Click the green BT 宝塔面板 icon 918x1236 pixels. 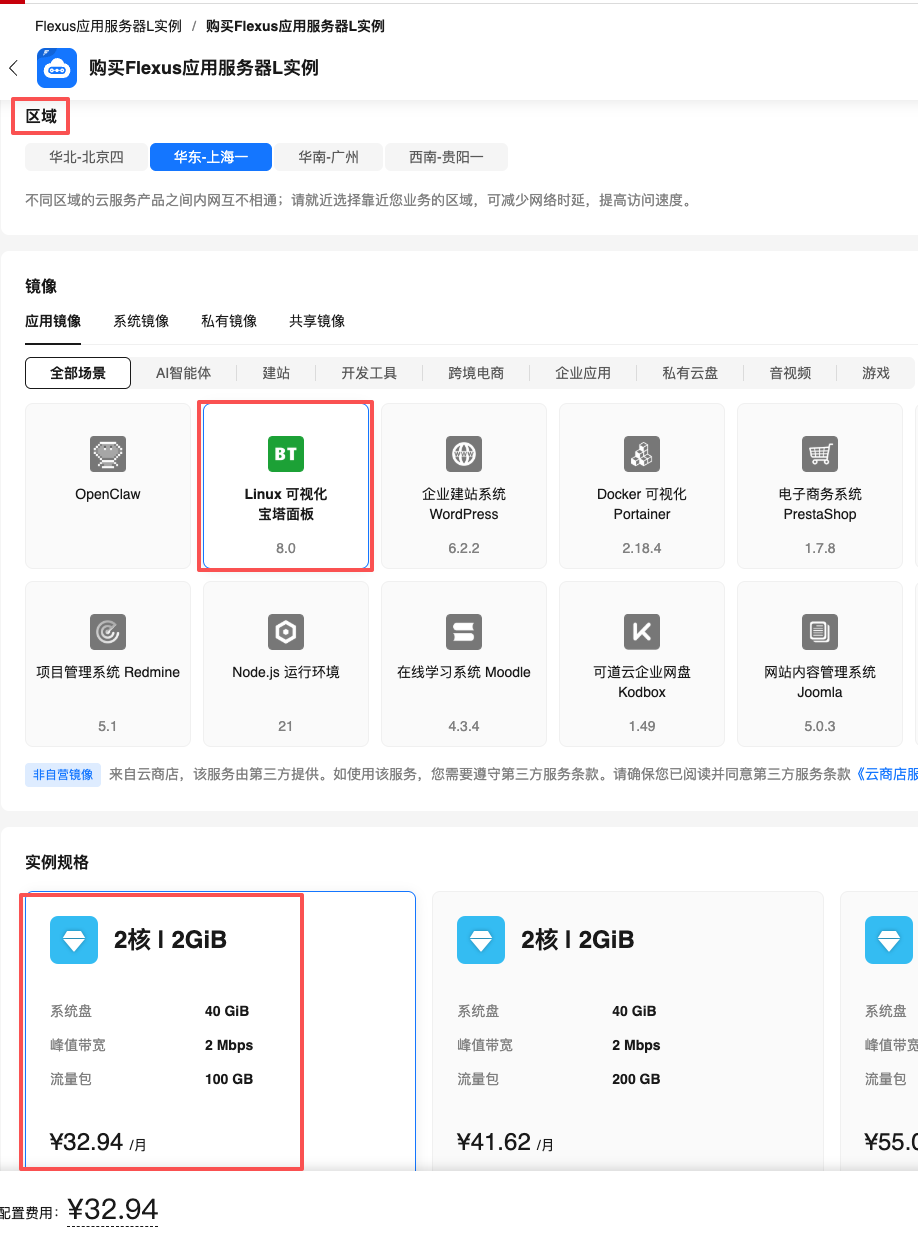click(286, 454)
